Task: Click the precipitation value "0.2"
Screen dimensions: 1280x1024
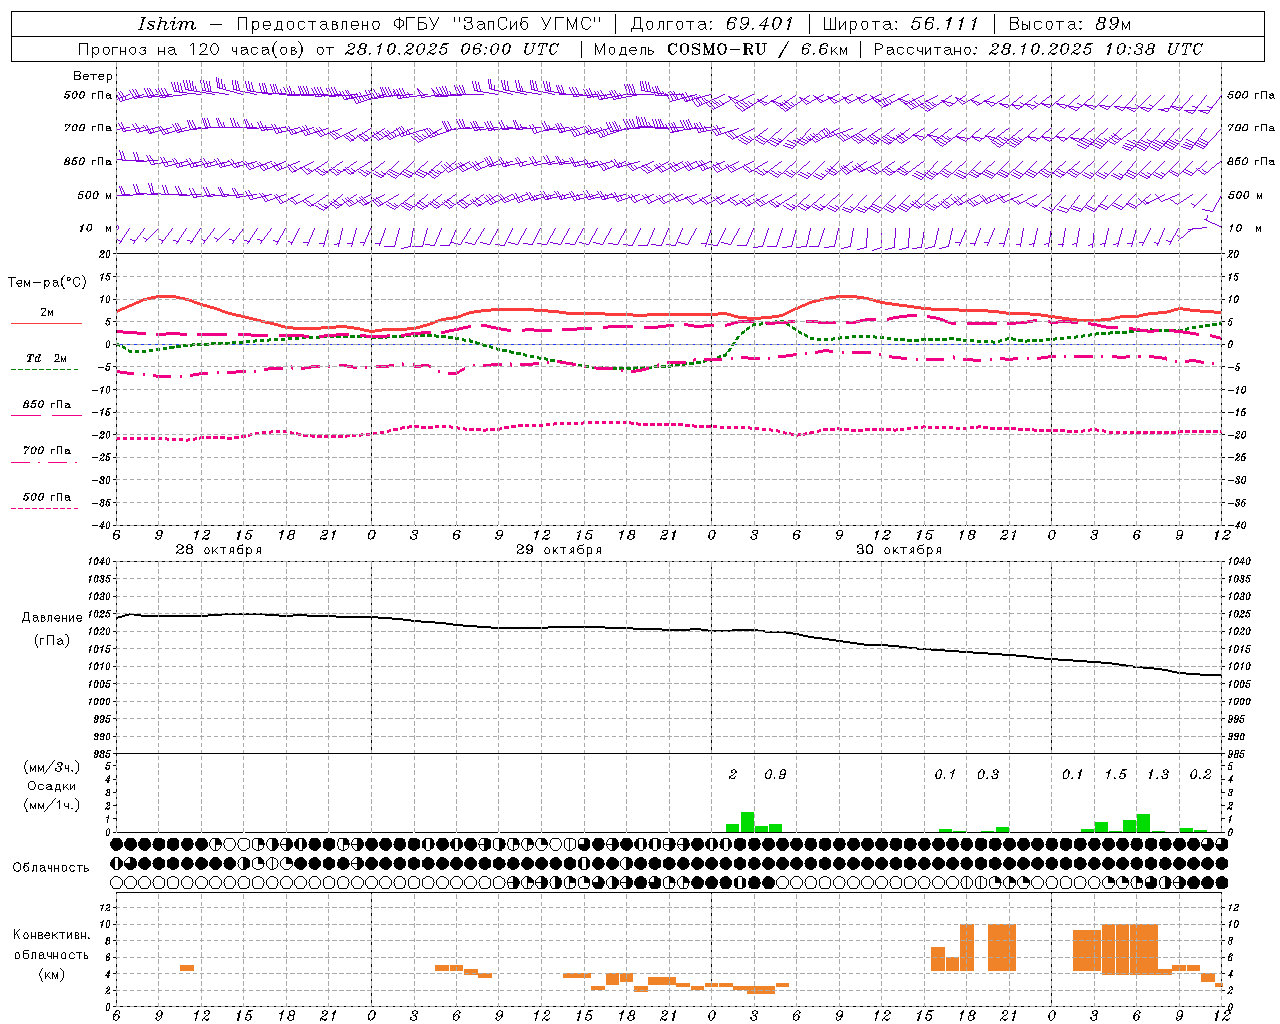Action: [1200, 775]
